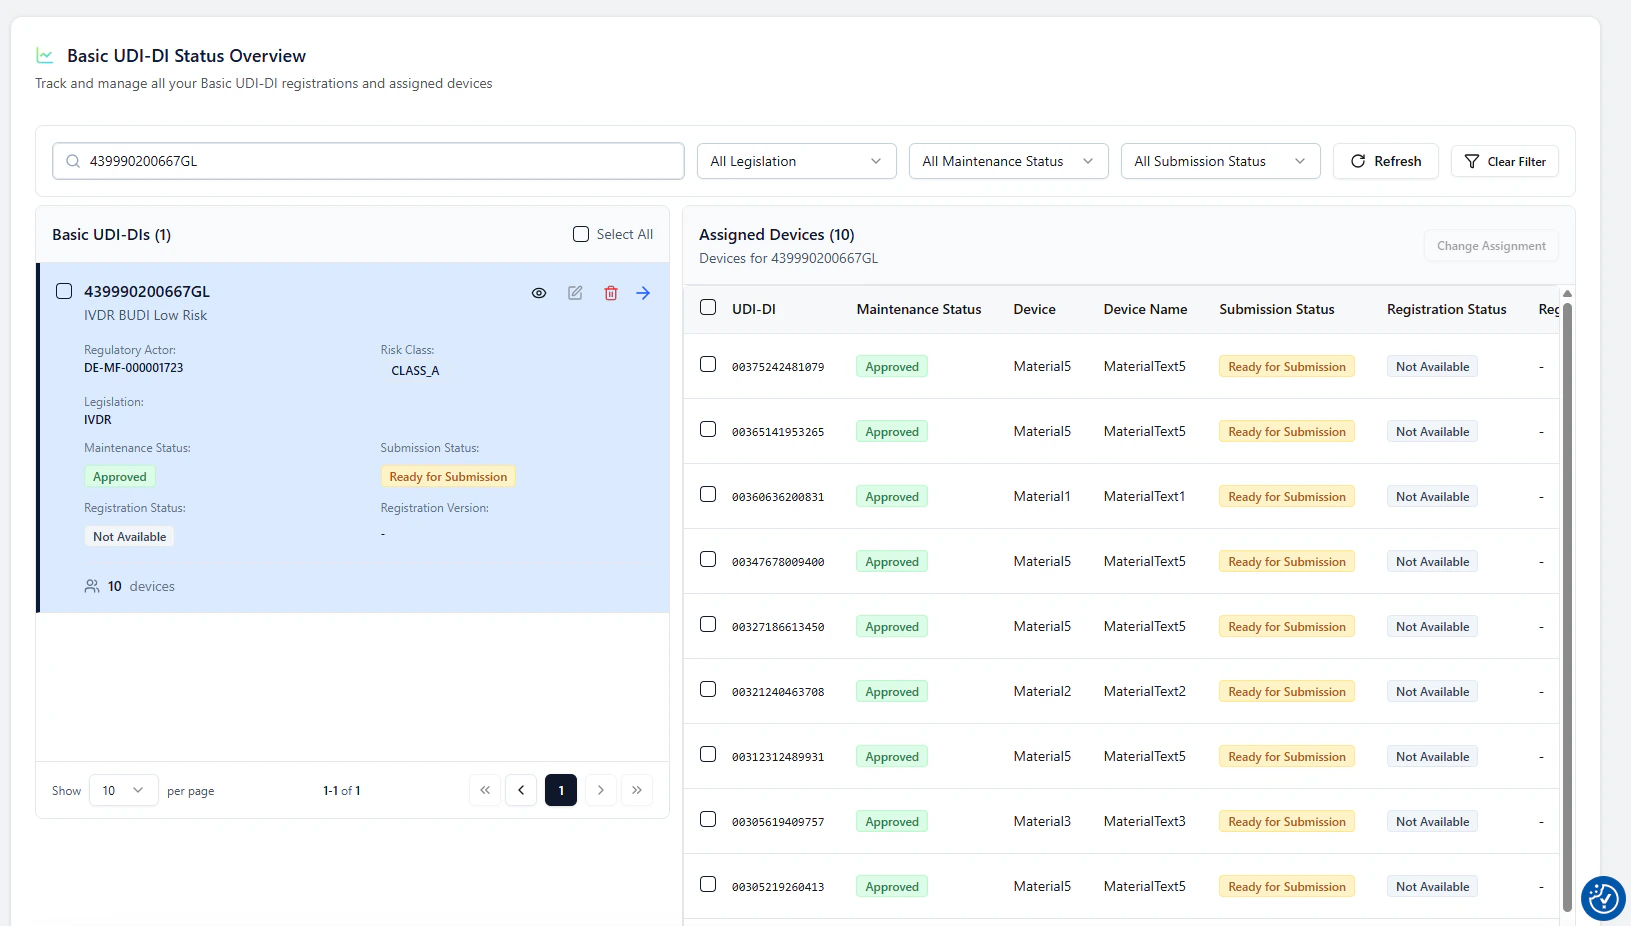This screenshot has width=1631, height=926.
Task: Edit Basic UDI-DI using pencil icon
Action: click(x=575, y=293)
